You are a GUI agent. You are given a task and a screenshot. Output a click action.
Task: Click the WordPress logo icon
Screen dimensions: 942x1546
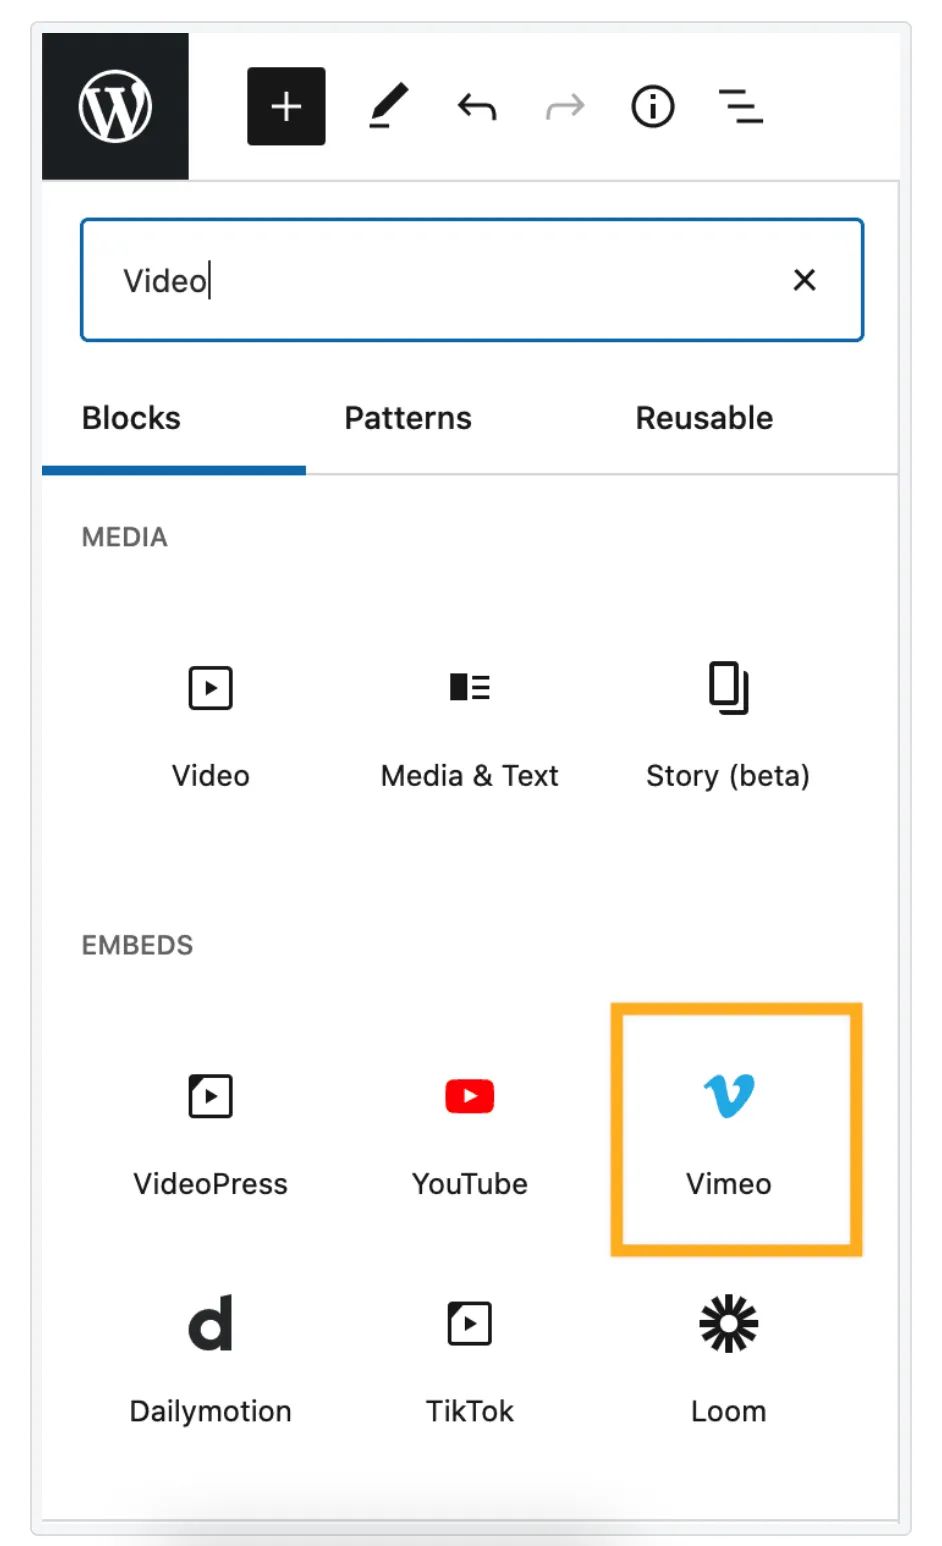tap(115, 106)
